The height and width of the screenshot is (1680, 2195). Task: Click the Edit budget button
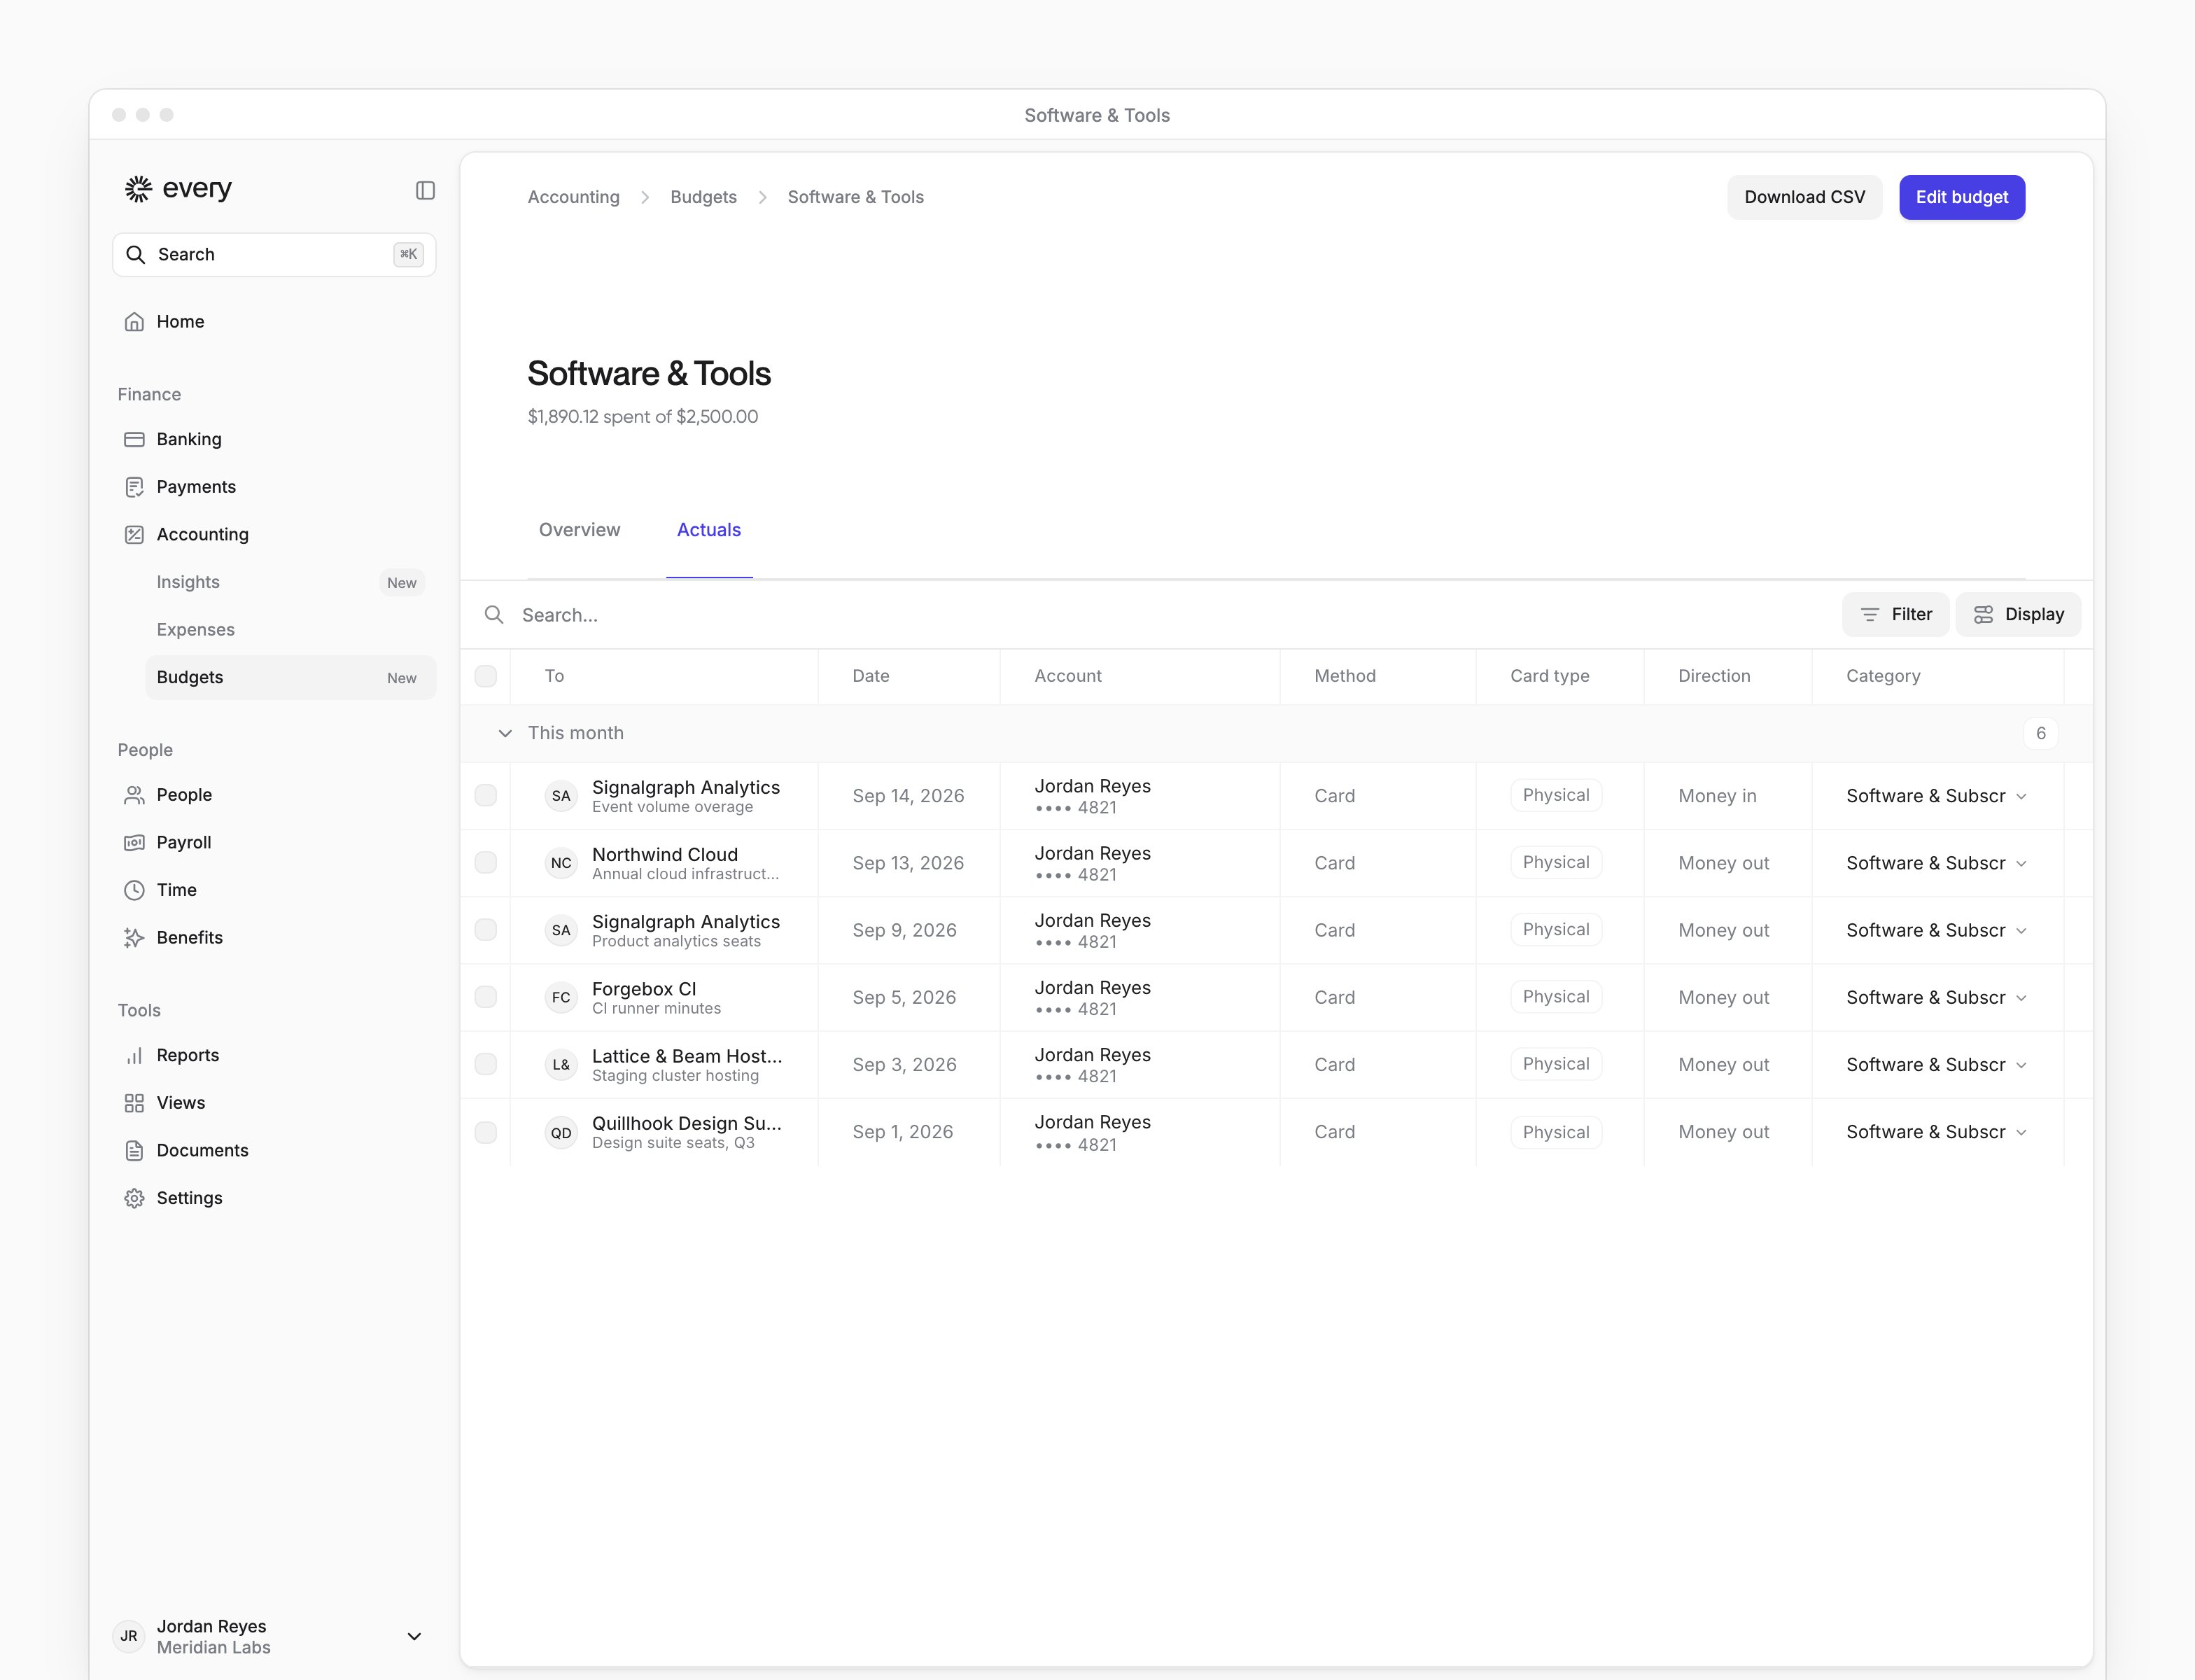tap(1962, 197)
